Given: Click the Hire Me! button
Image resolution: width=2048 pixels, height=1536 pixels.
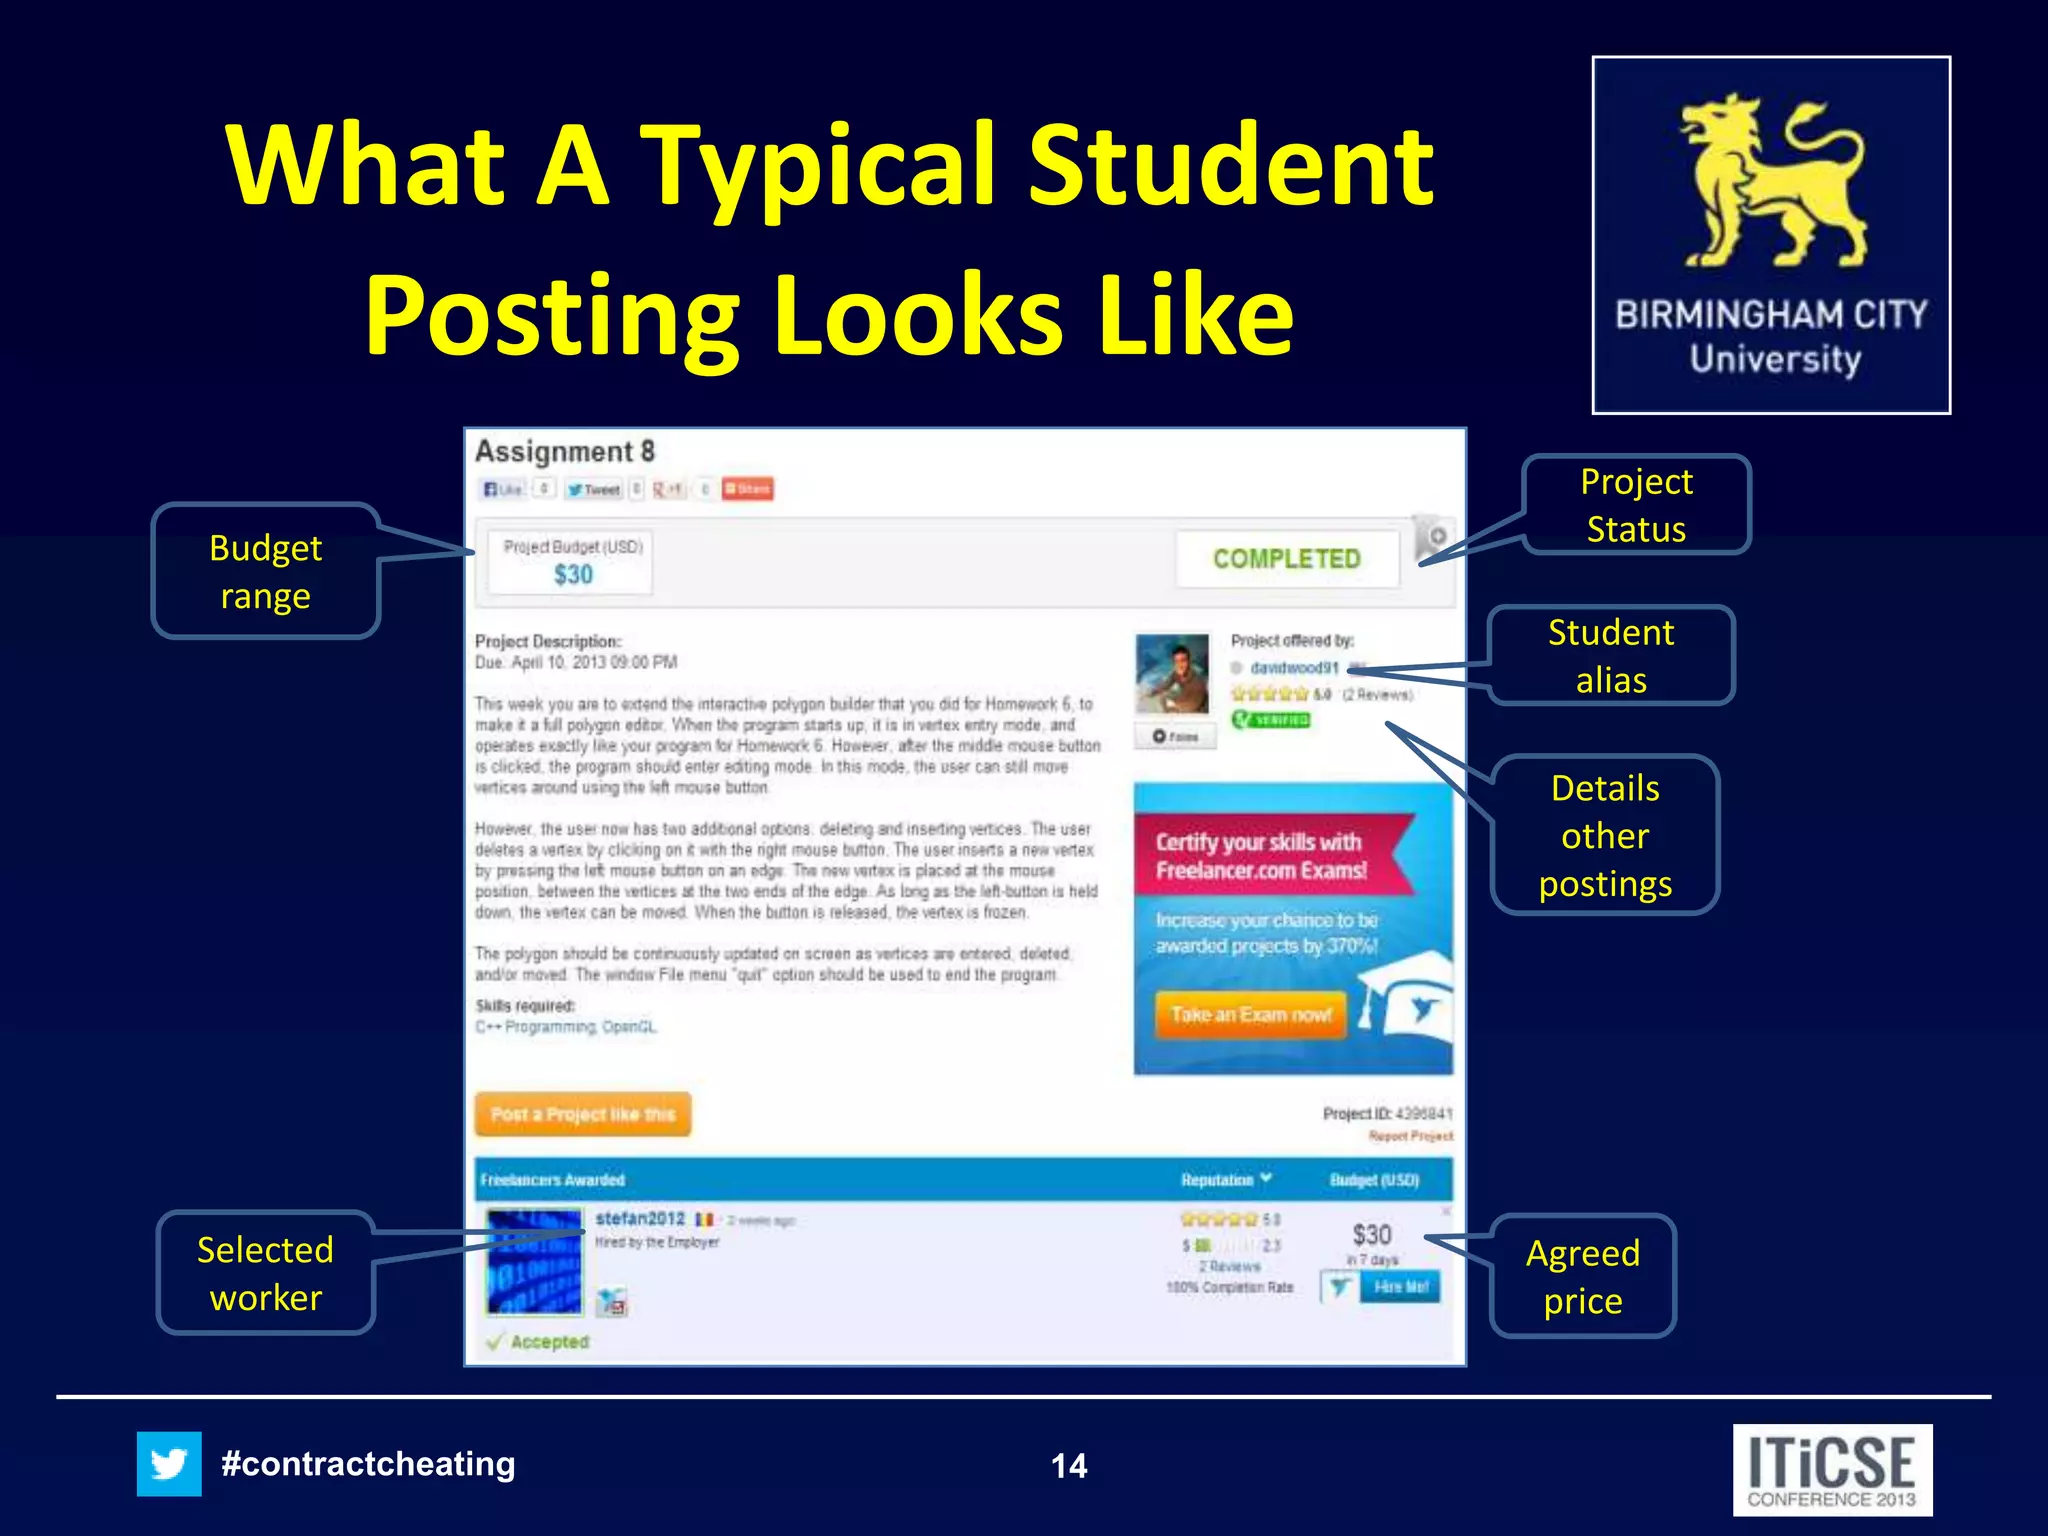Looking at the screenshot, I should (1400, 1287).
